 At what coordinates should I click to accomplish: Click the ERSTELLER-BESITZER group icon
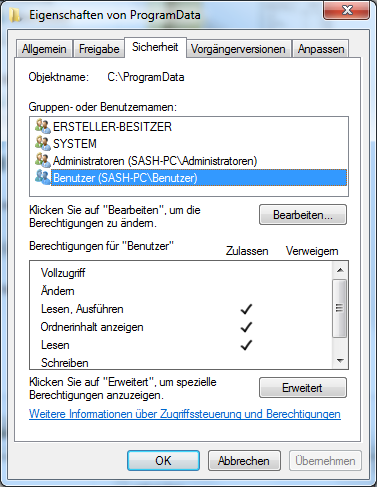click(x=43, y=127)
